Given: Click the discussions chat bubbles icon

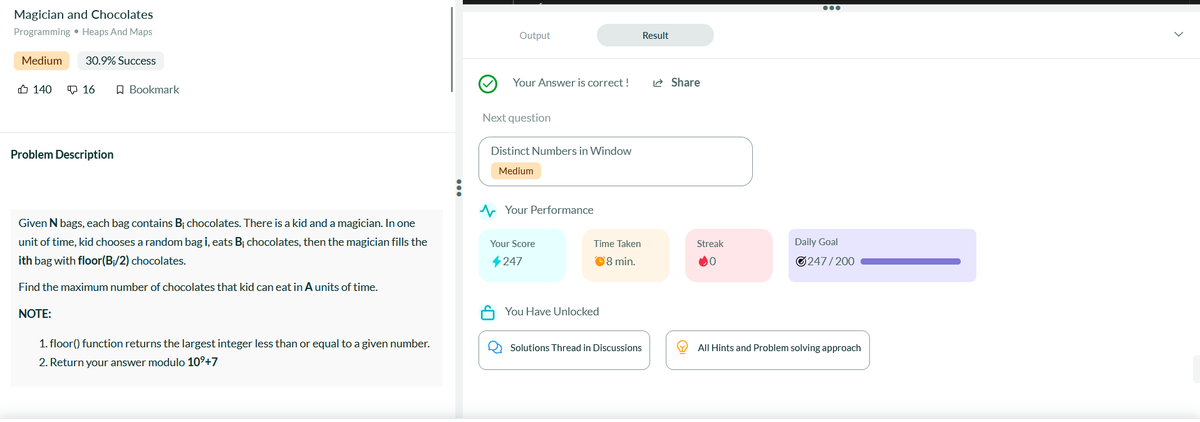Looking at the screenshot, I should 495,348.
